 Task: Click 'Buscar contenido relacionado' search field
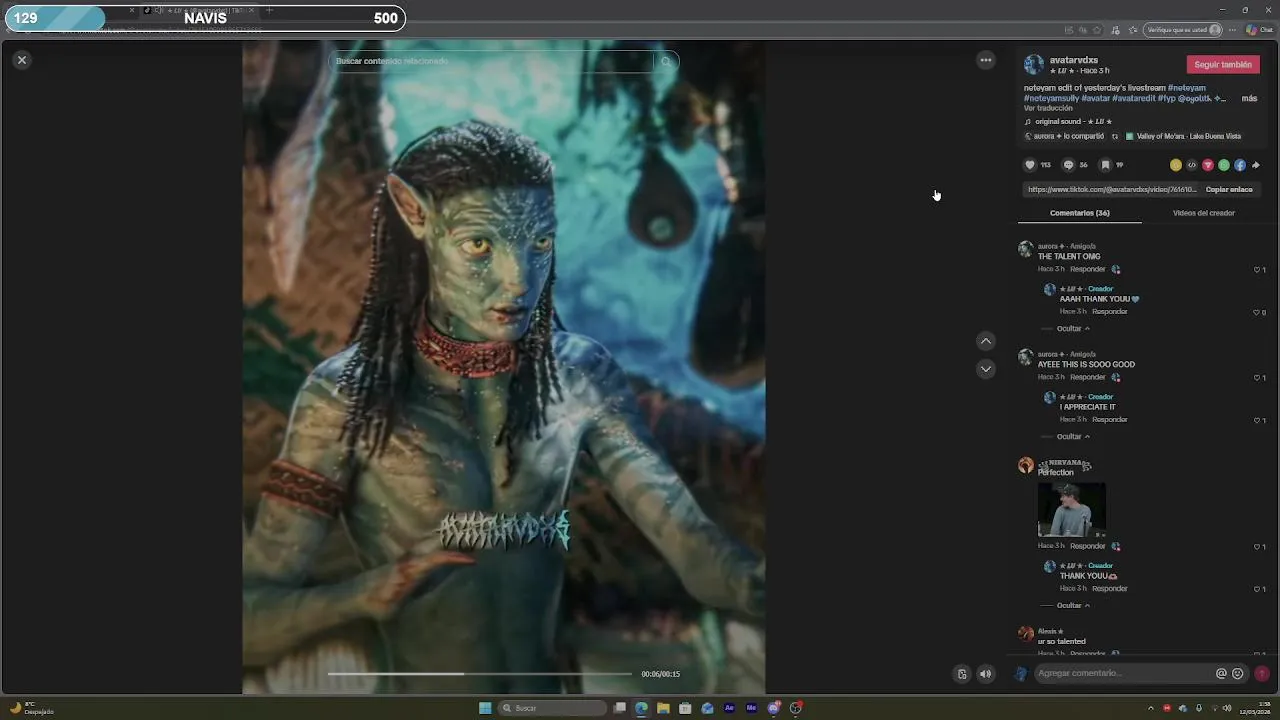[490, 61]
